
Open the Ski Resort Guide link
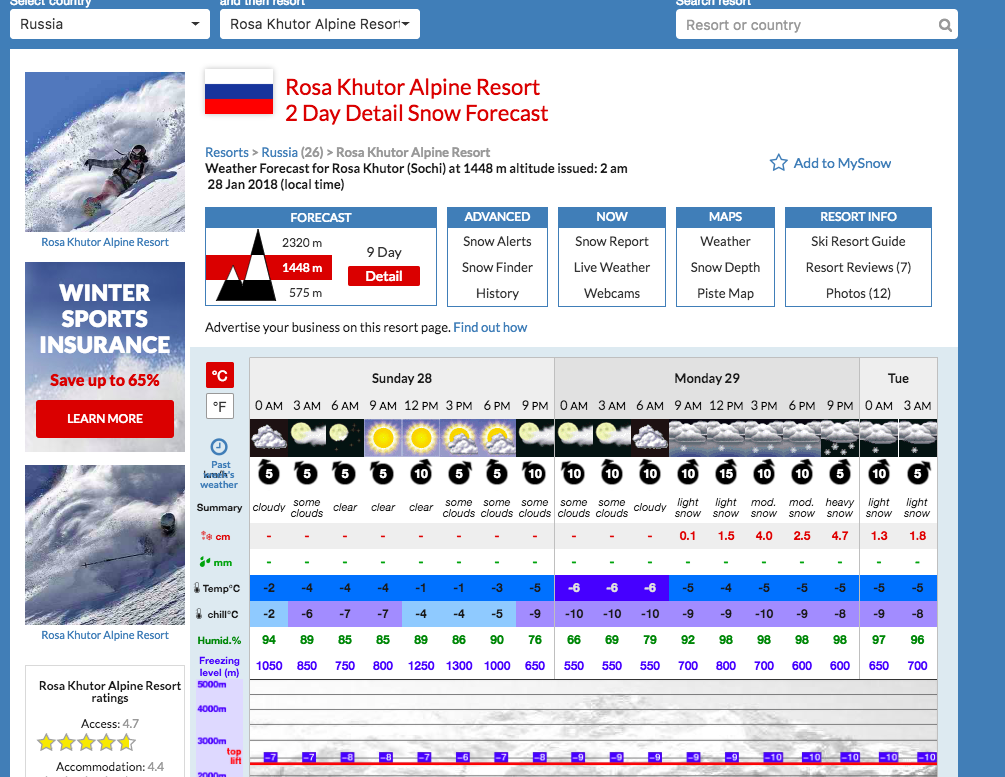tap(858, 241)
